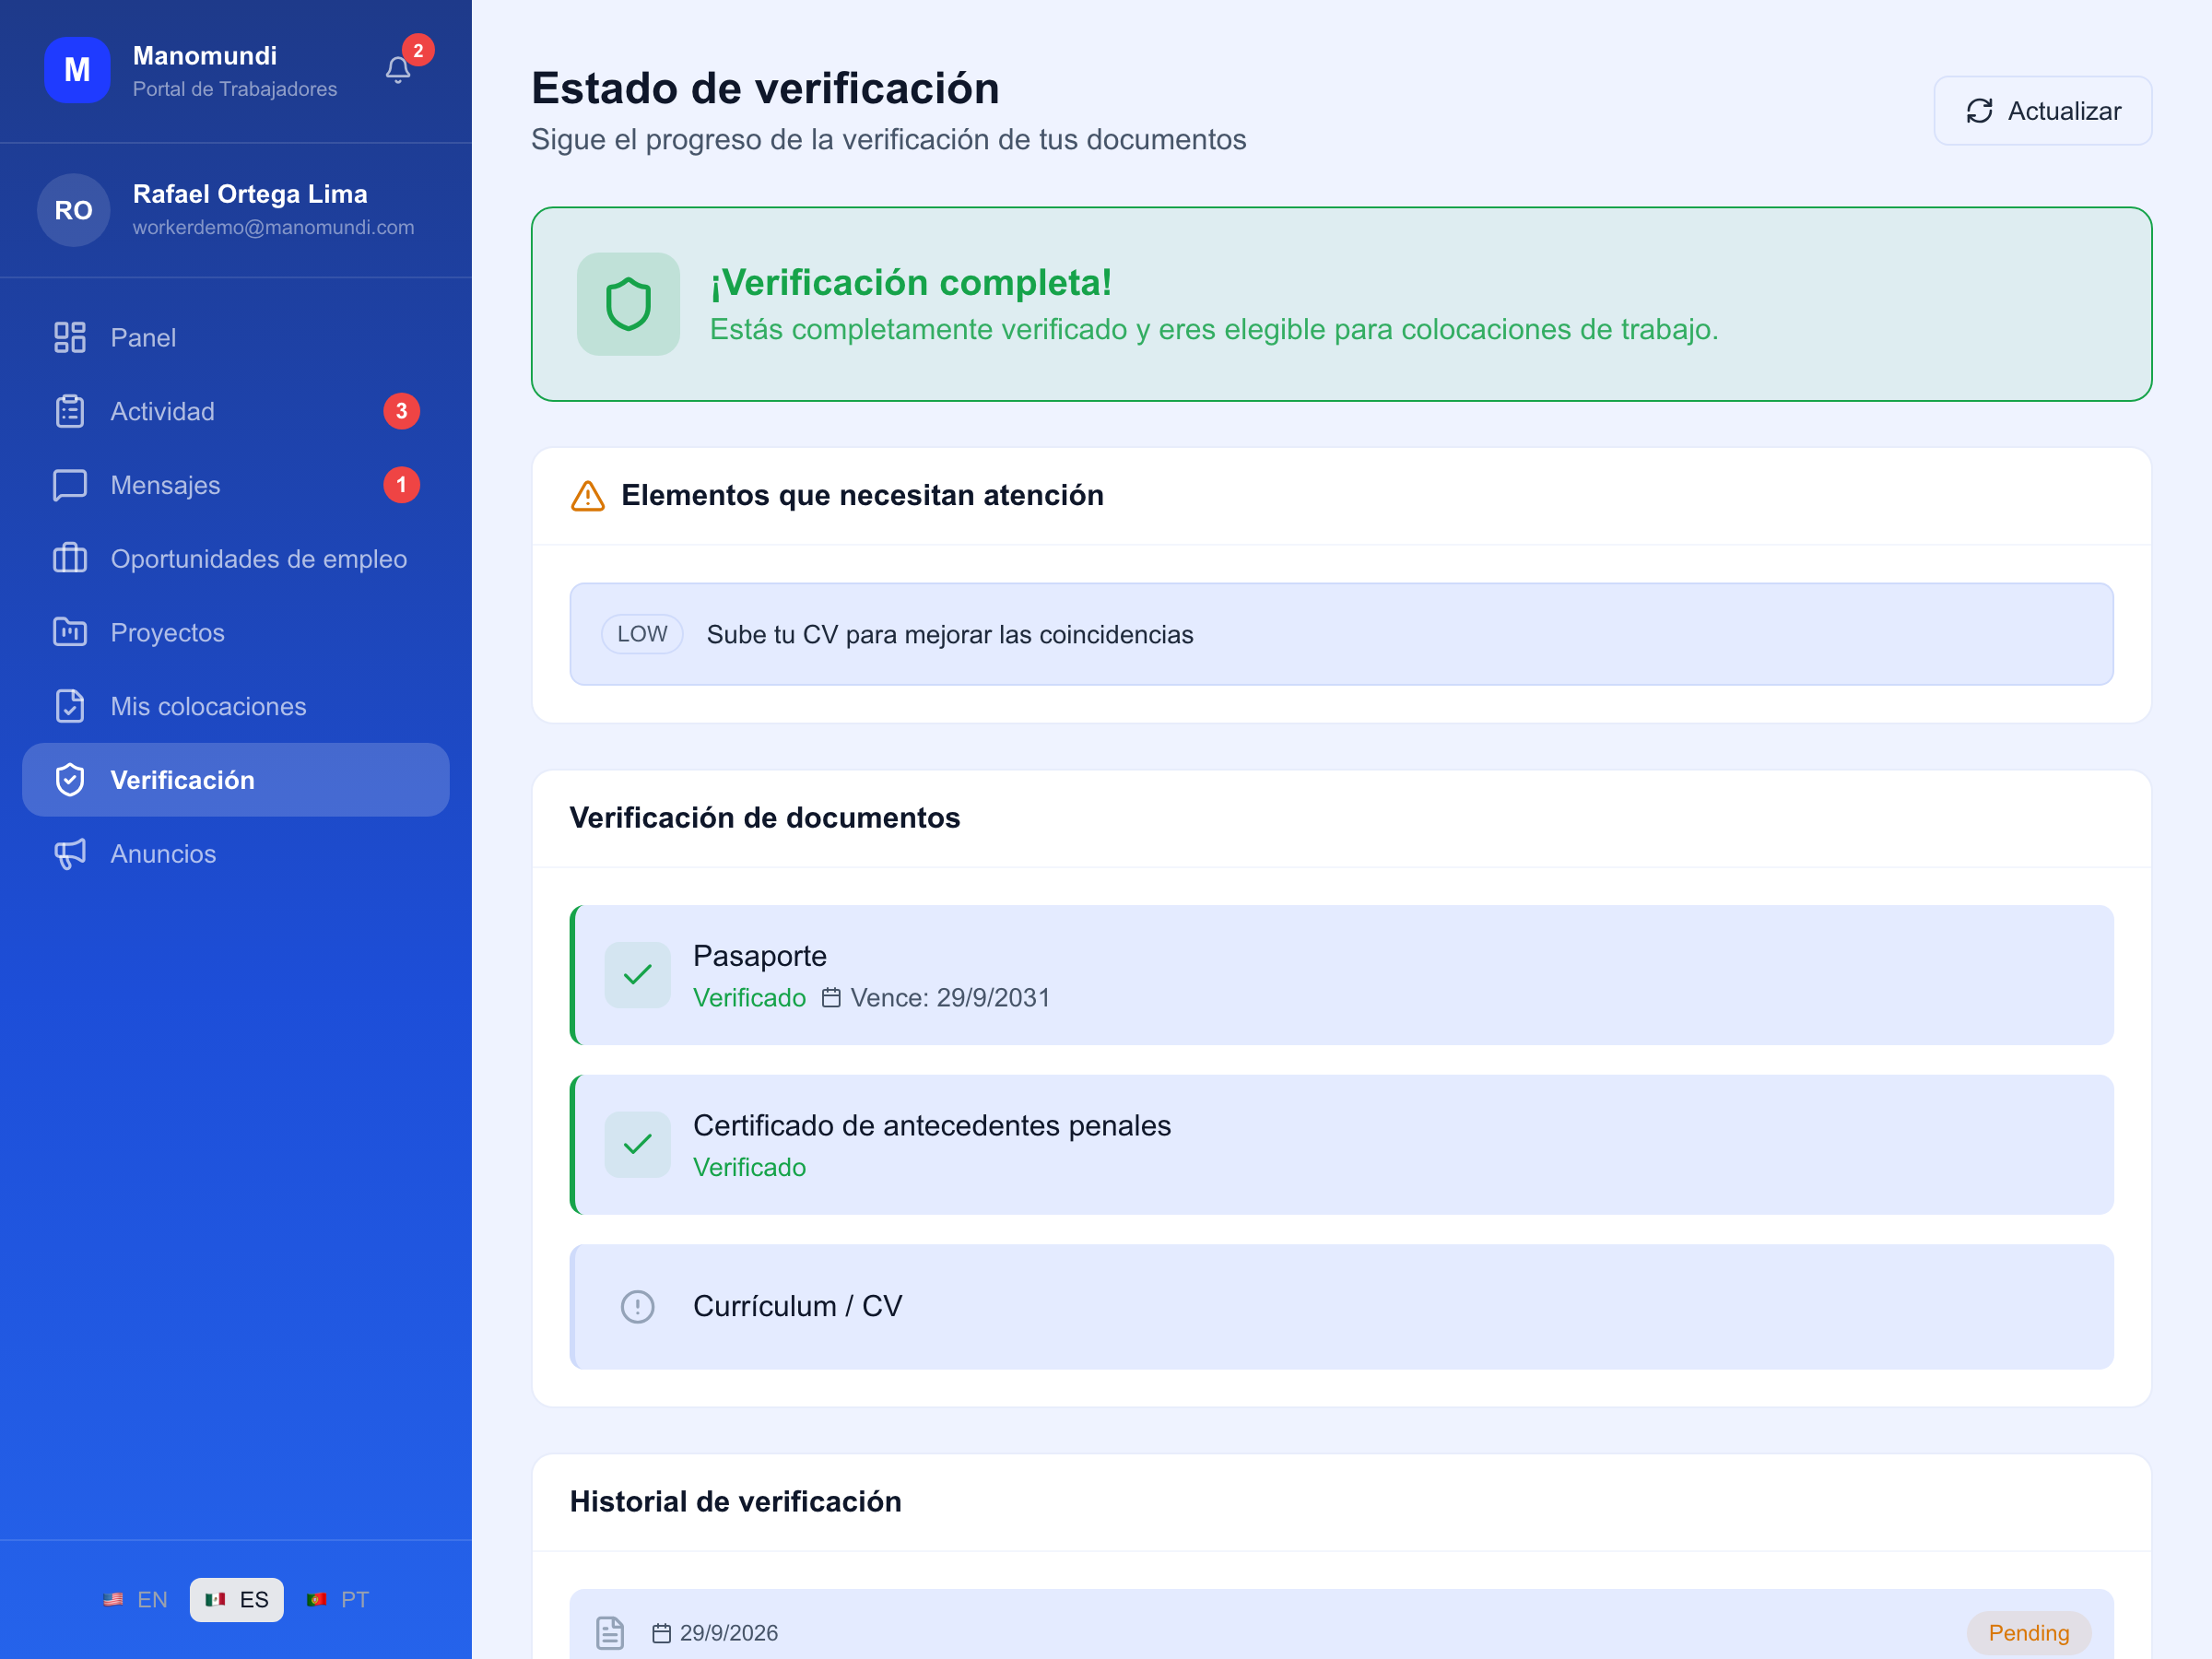Viewport: 2212px width, 1659px height.
Task: Open the notifications bell
Action: 398,70
